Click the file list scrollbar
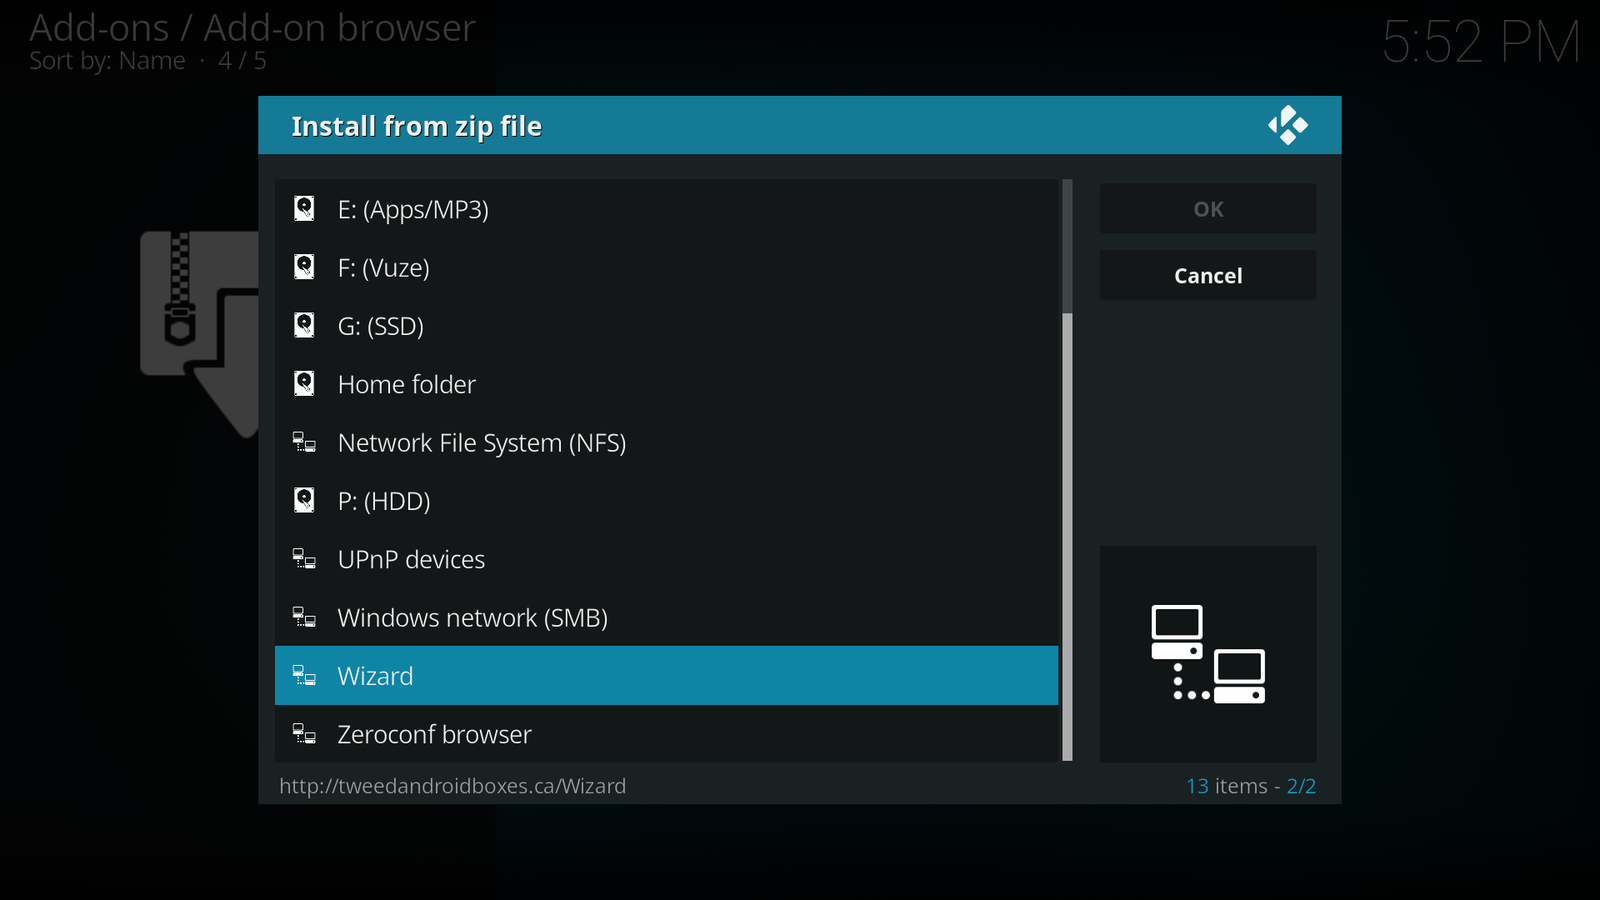Screen dimensions: 1600x900 click(1067, 470)
